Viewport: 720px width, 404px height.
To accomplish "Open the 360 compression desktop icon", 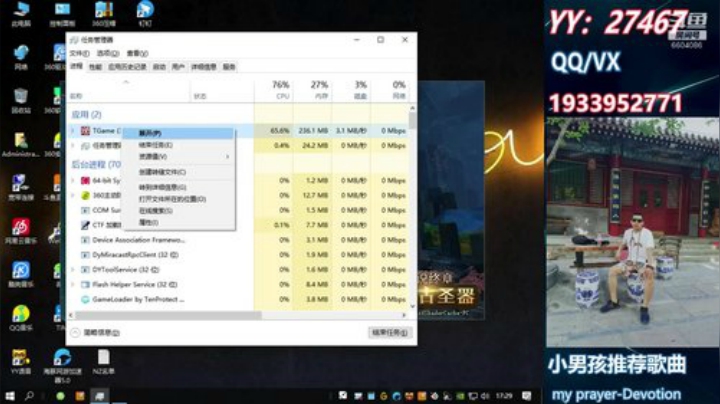I will 104,14.
